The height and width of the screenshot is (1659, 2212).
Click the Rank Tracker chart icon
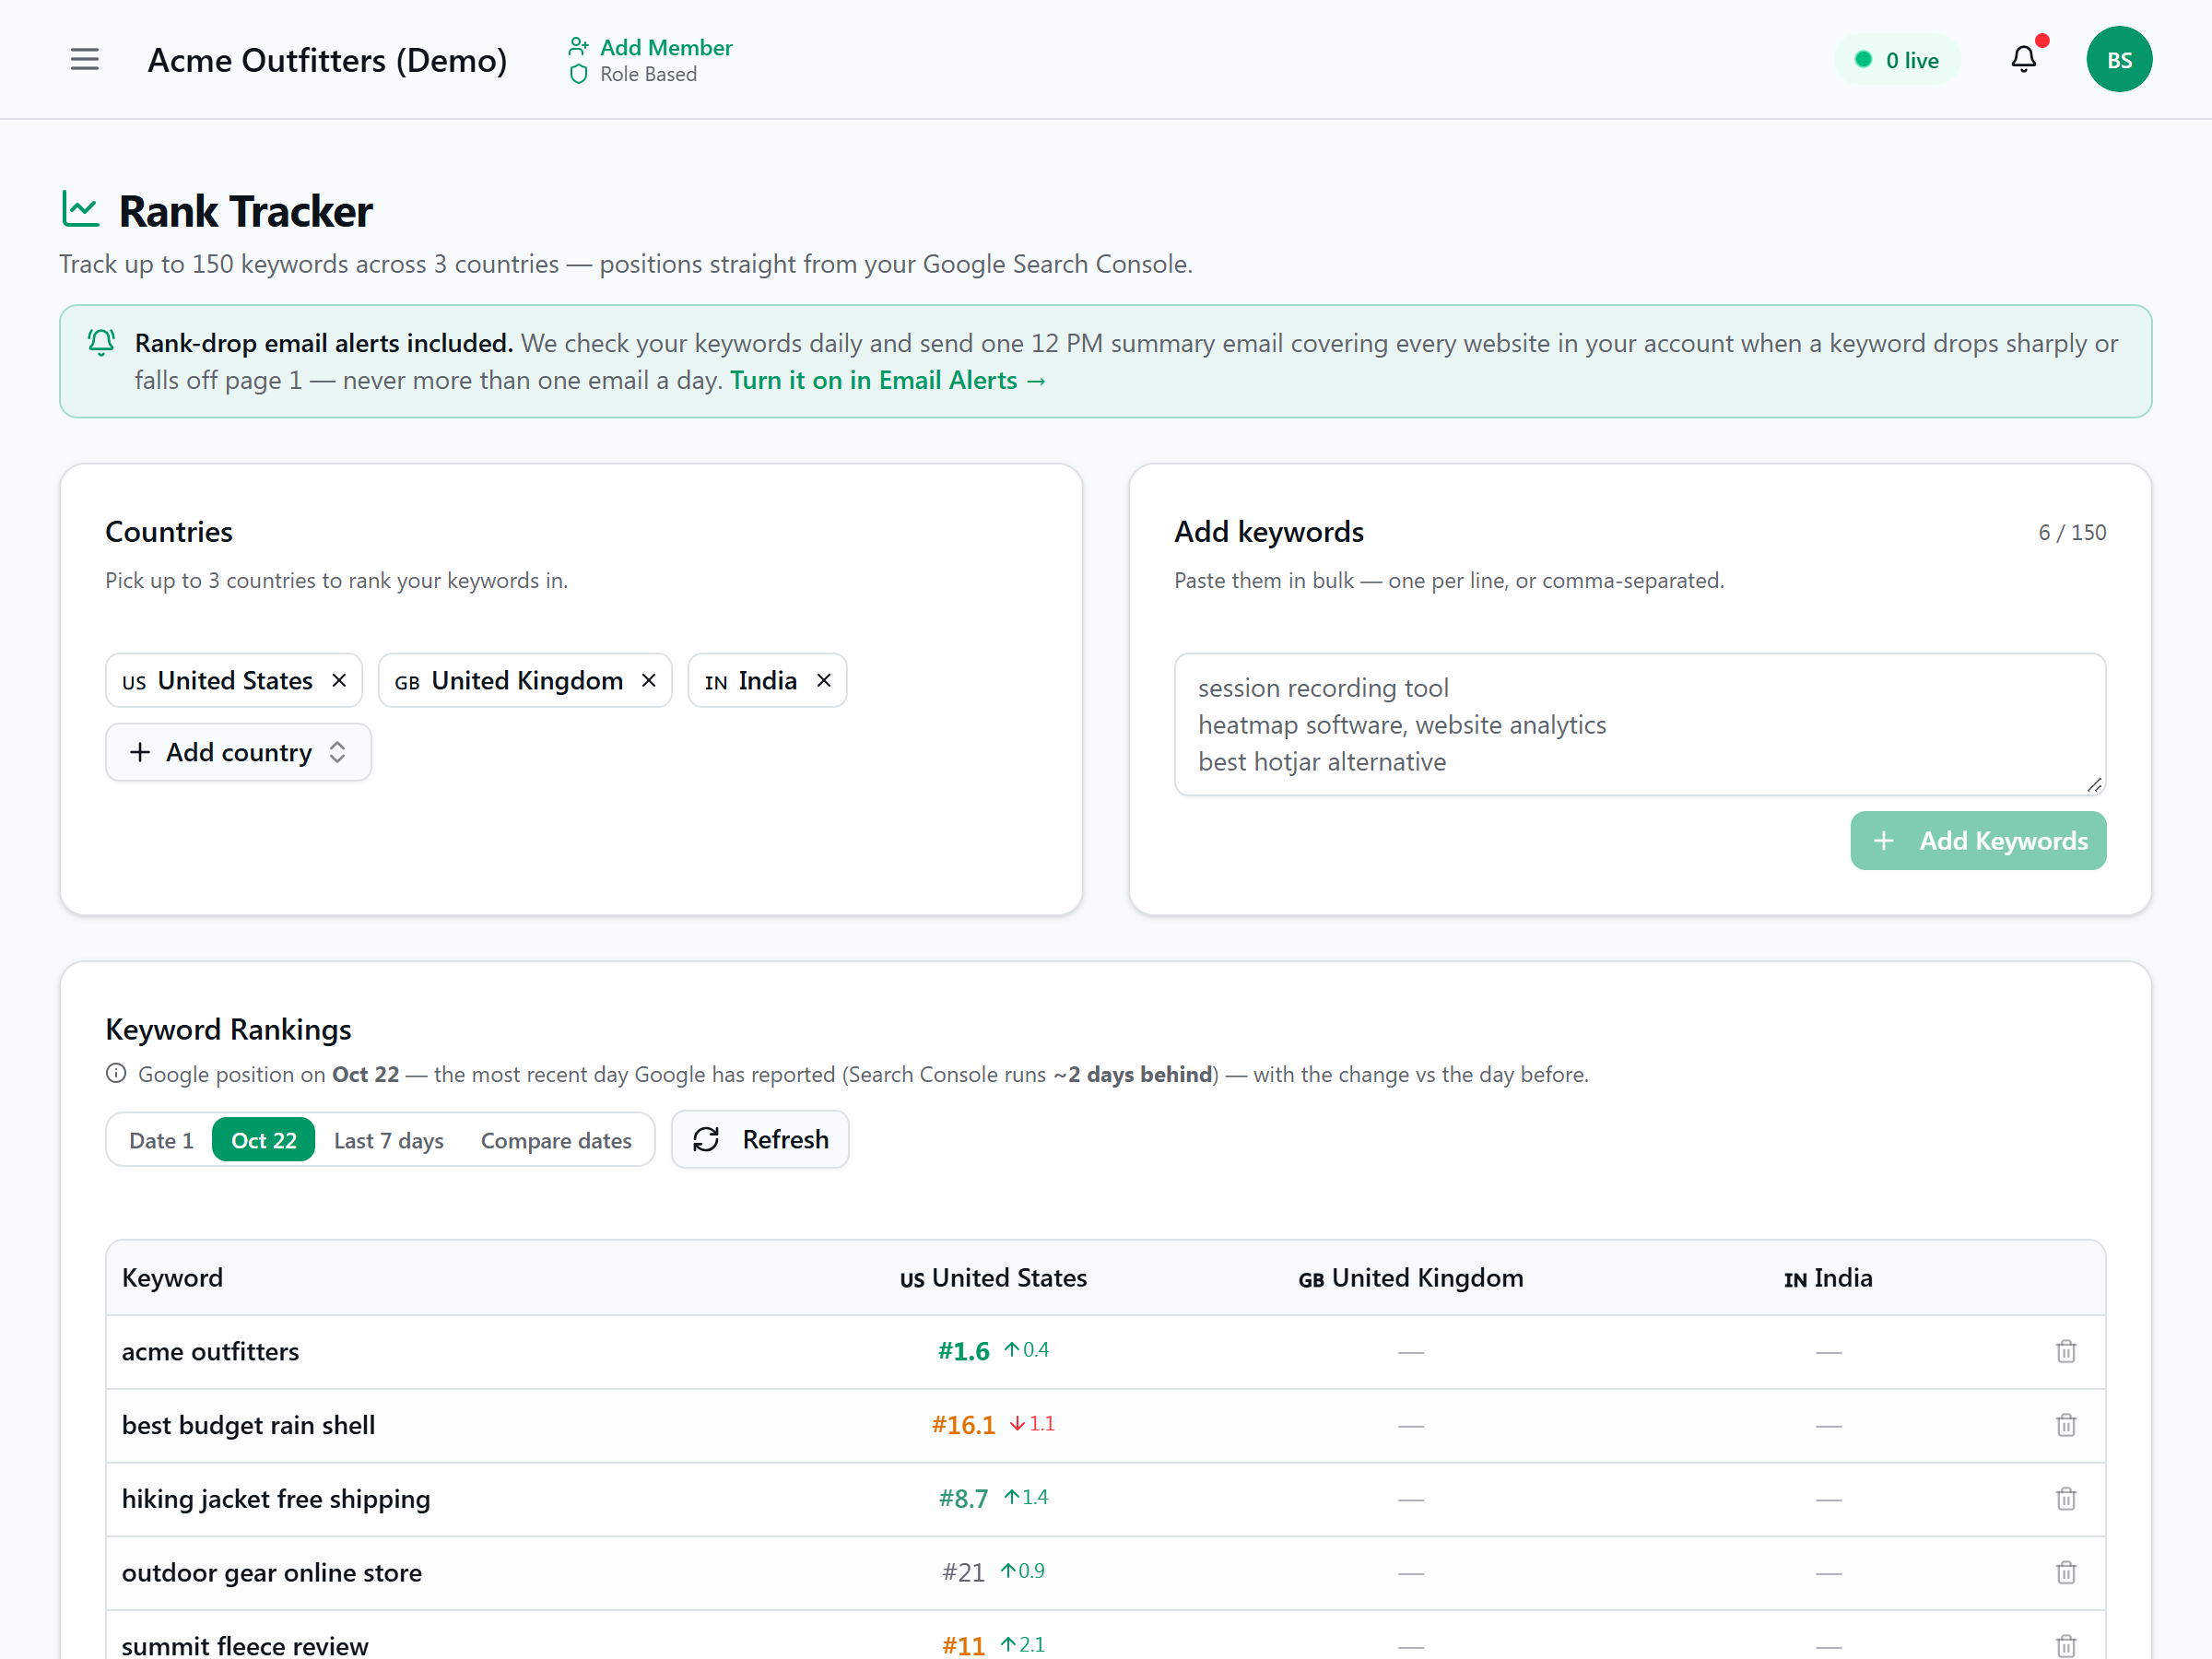coord(80,210)
